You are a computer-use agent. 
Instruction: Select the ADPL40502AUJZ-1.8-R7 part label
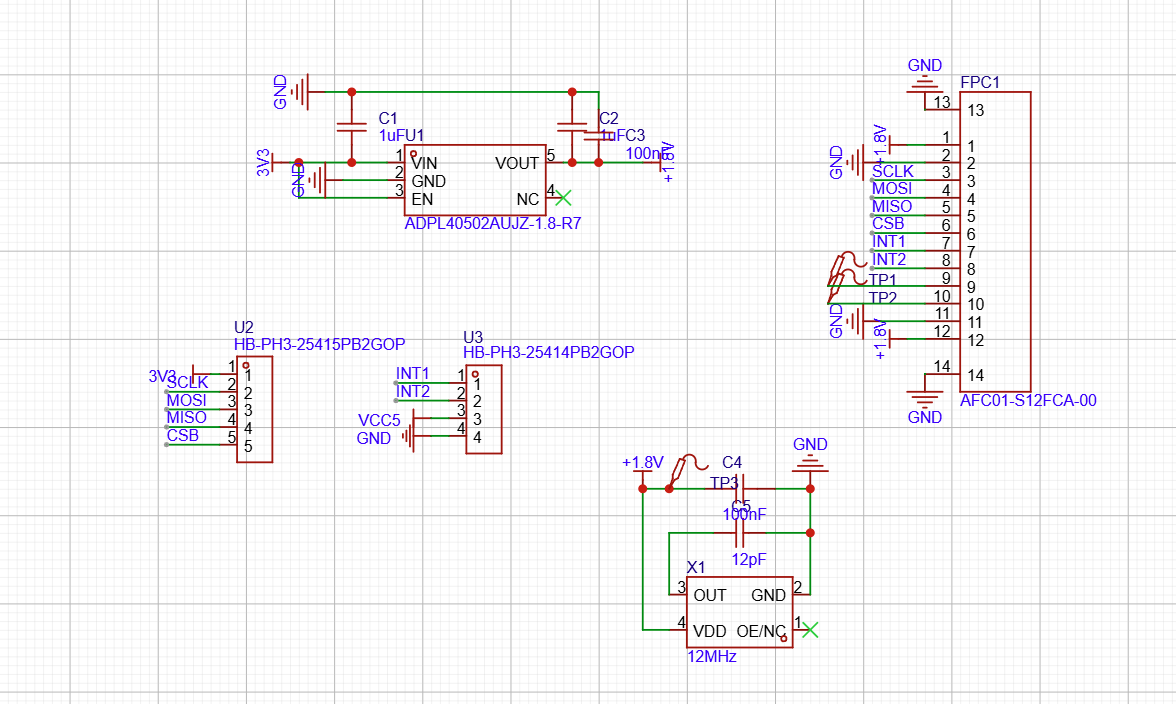pos(492,225)
